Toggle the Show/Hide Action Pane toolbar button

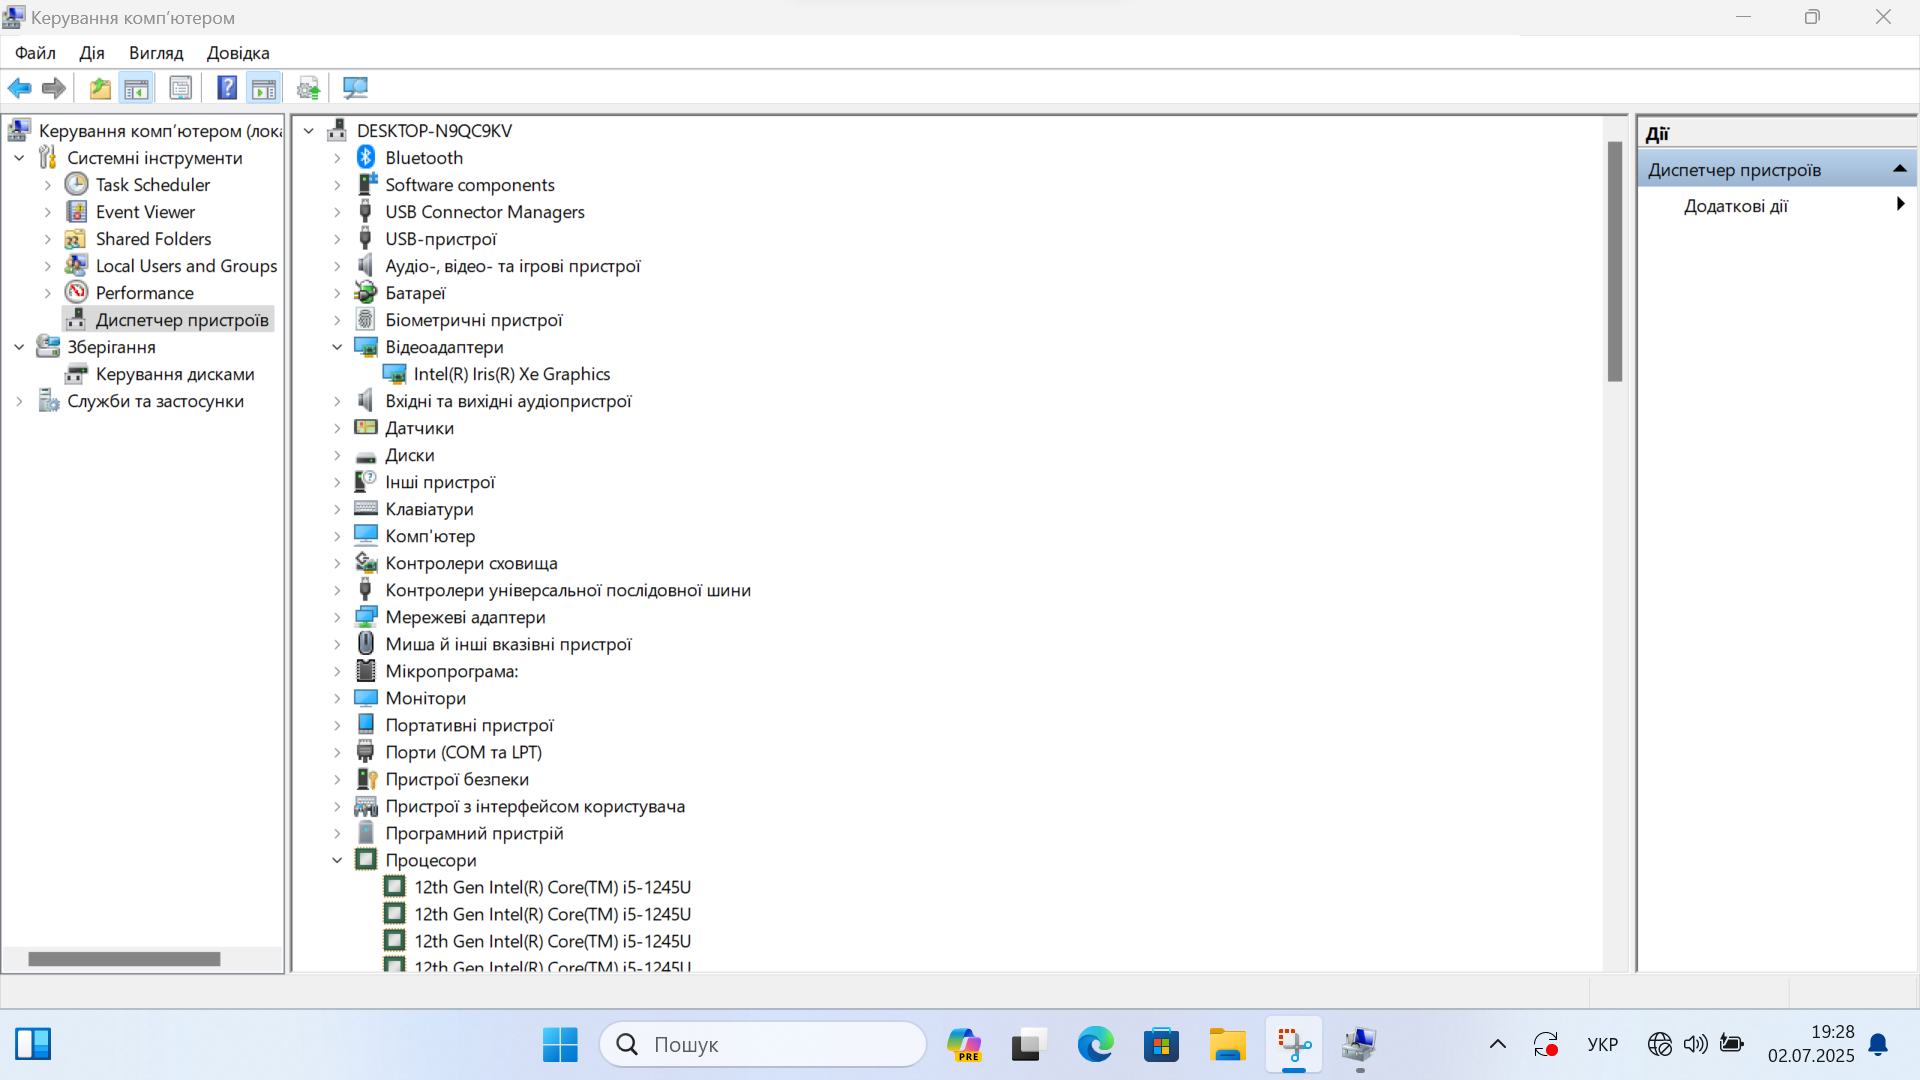click(264, 88)
